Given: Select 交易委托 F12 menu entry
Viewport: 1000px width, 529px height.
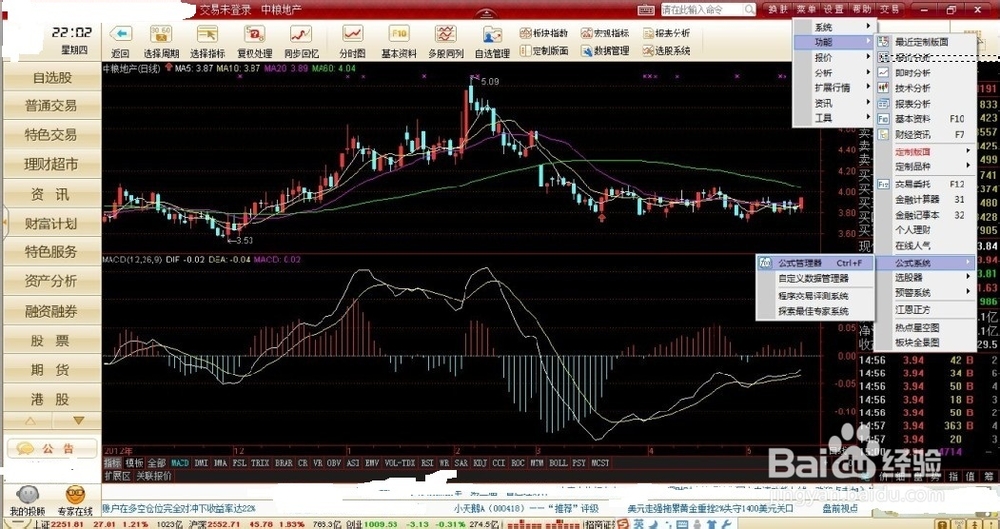Looking at the screenshot, I should click(925, 184).
